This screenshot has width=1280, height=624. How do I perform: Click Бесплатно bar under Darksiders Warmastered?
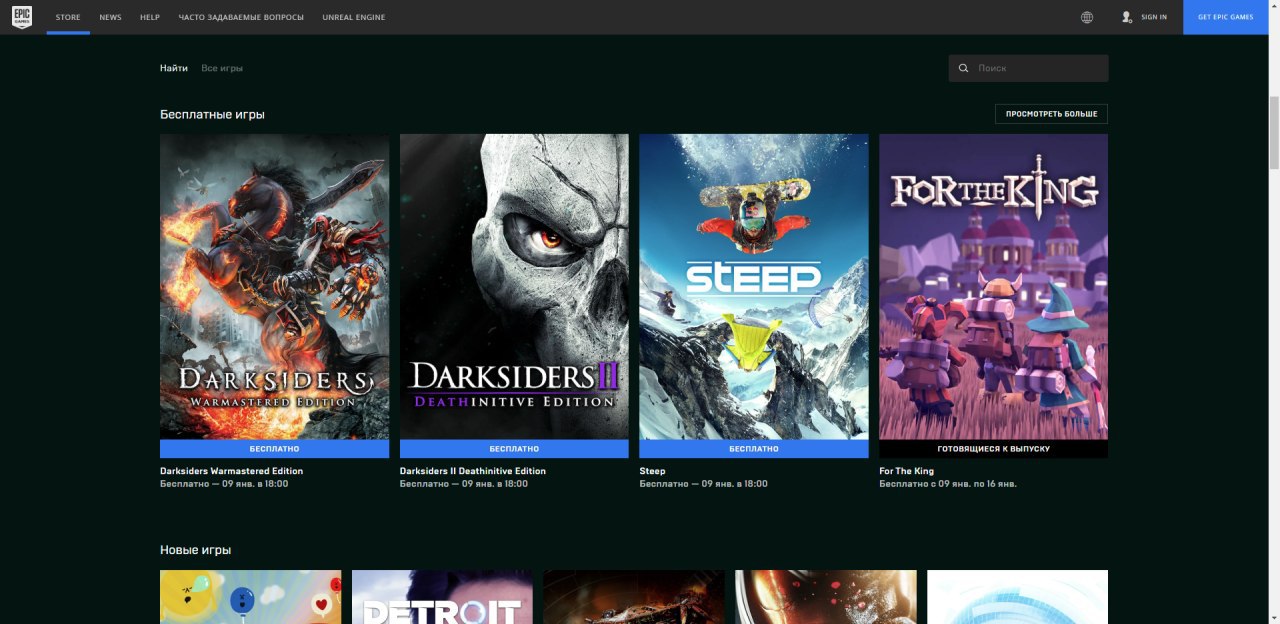click(274, 449)
